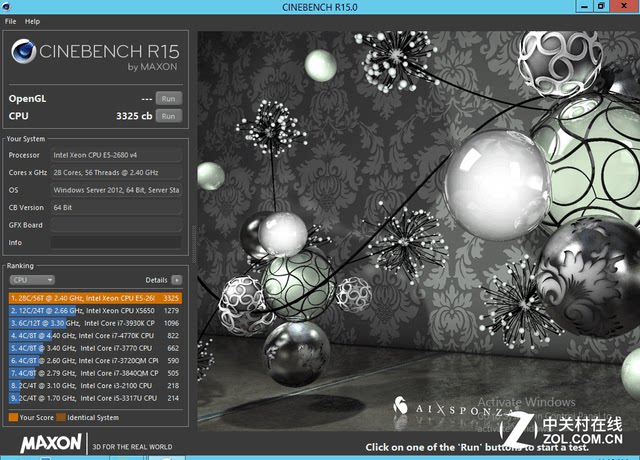640x460 pixels.
Task: Run the OpenGL benchmark test
Action: click(168, 98)
